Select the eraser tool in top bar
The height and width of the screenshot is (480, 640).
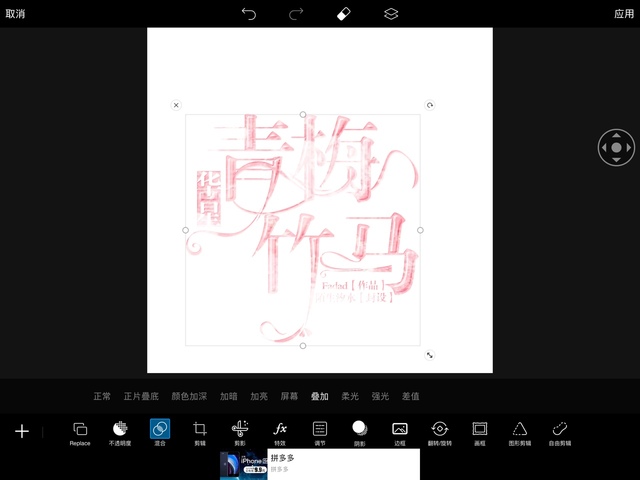pos(343,14)
